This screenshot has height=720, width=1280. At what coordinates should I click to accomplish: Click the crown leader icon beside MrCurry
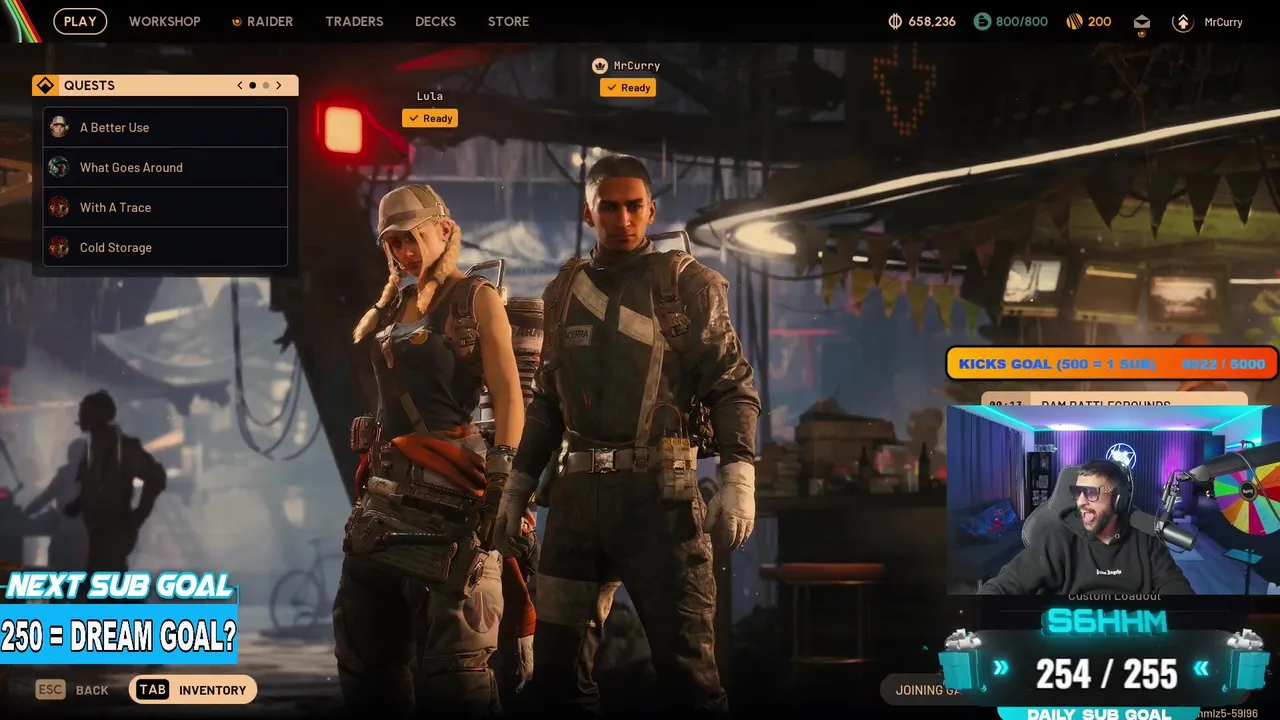point(600,66)
